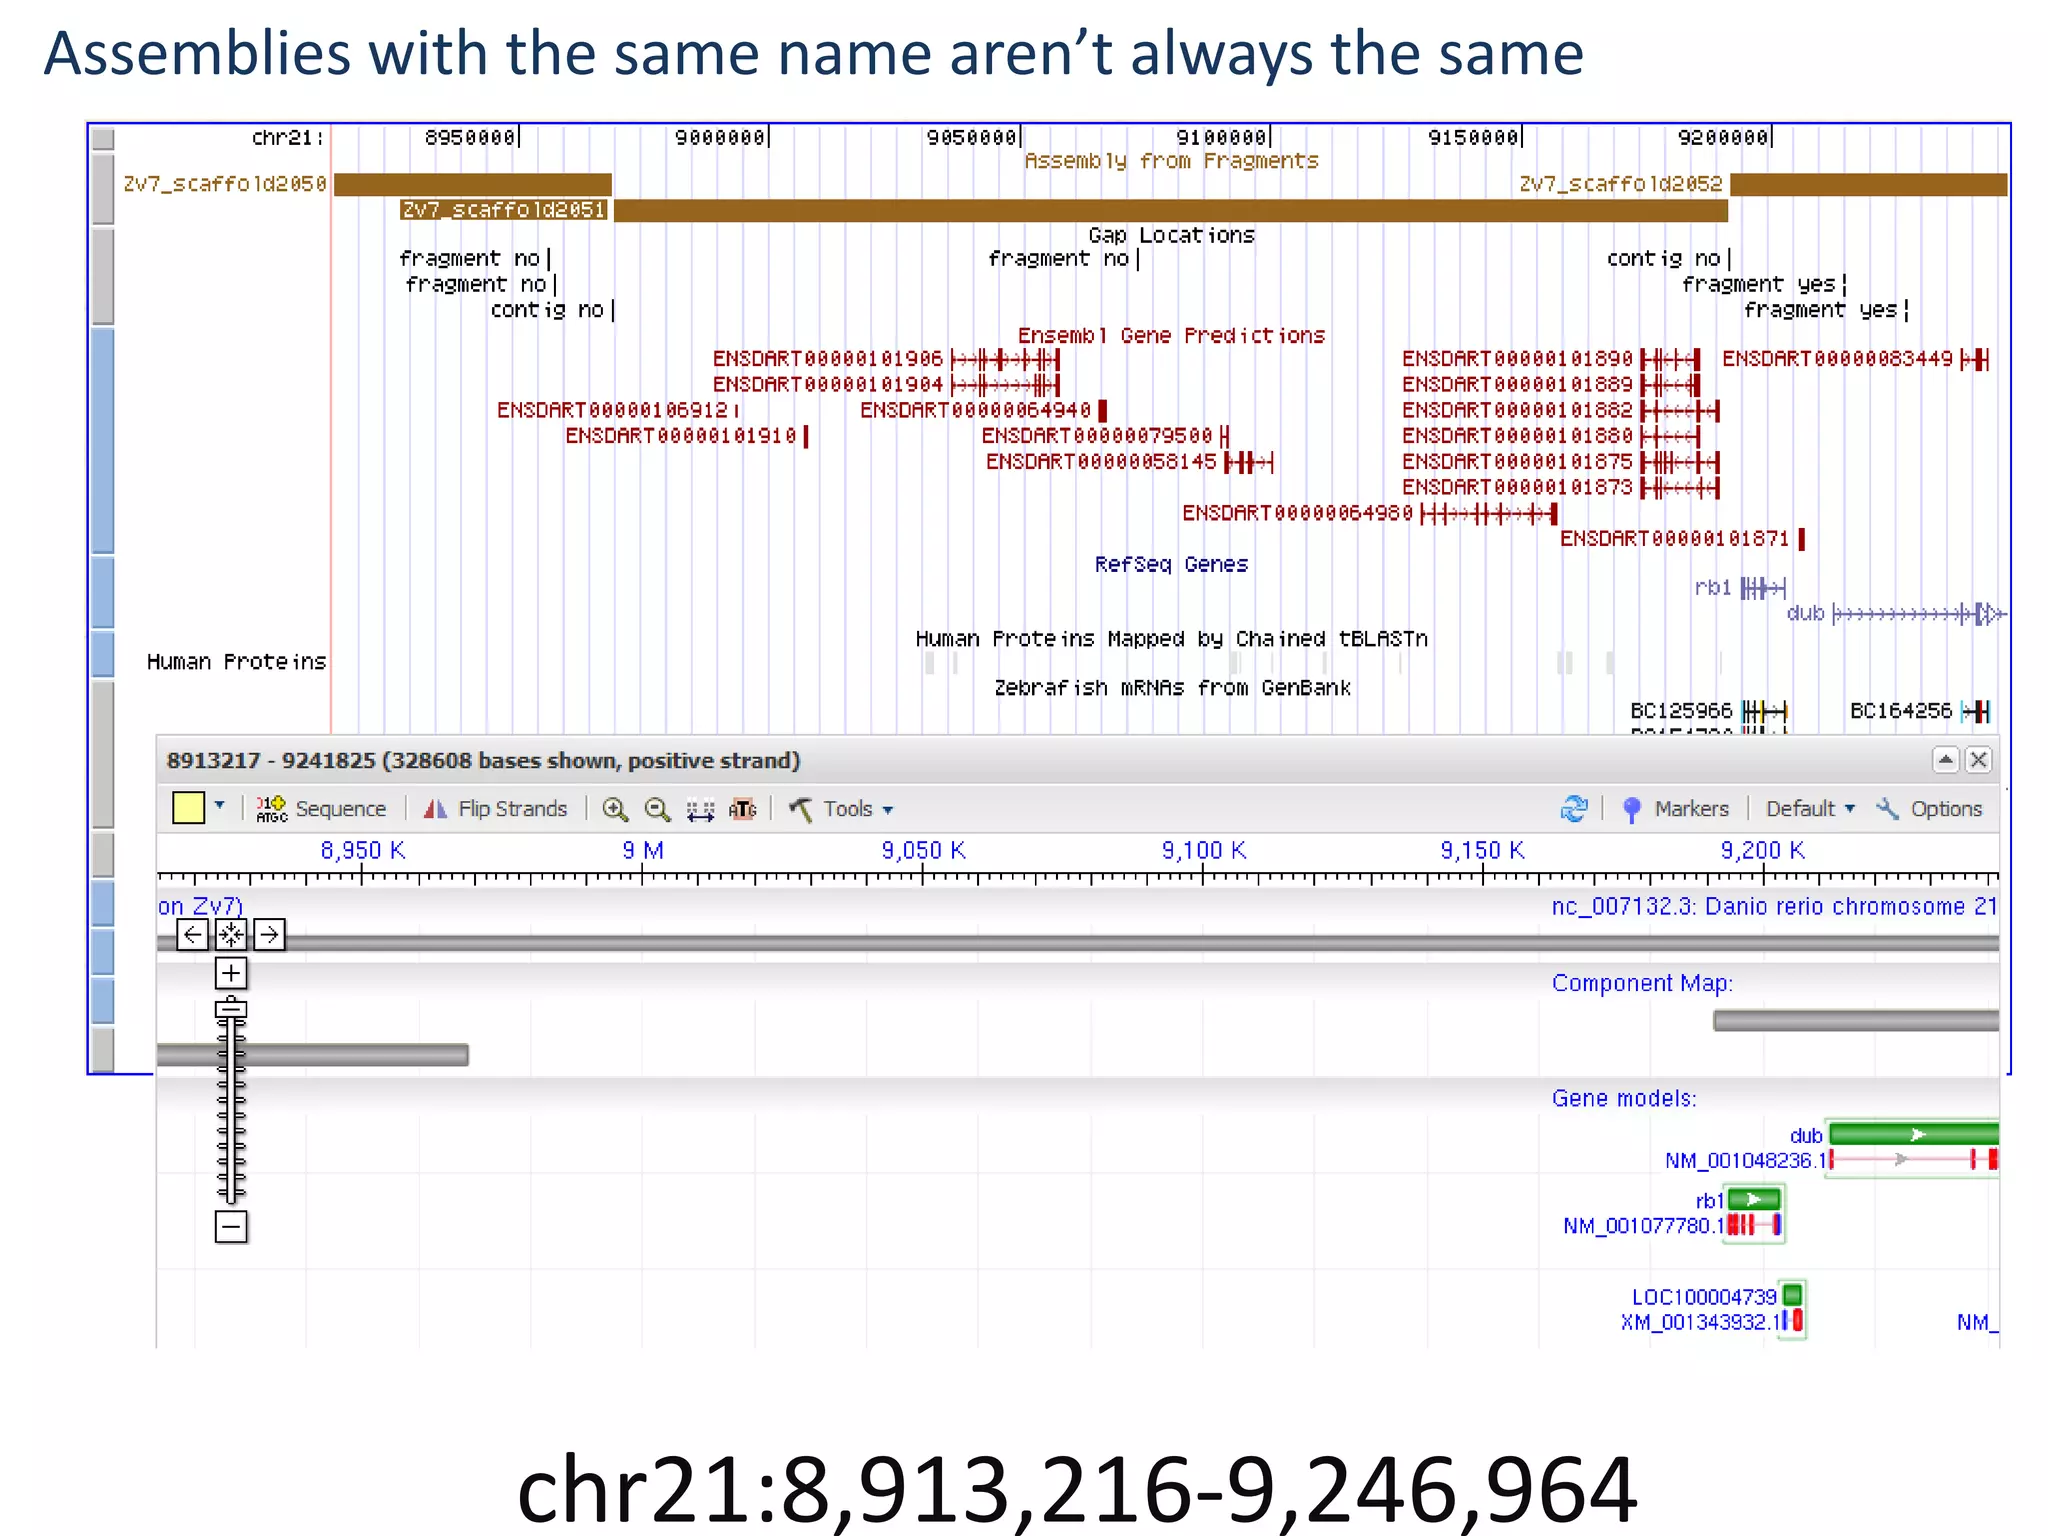2048x1536 pixels.
Task: Click the RefSeq Genes track title
Action: click(x=1172, y=565)
